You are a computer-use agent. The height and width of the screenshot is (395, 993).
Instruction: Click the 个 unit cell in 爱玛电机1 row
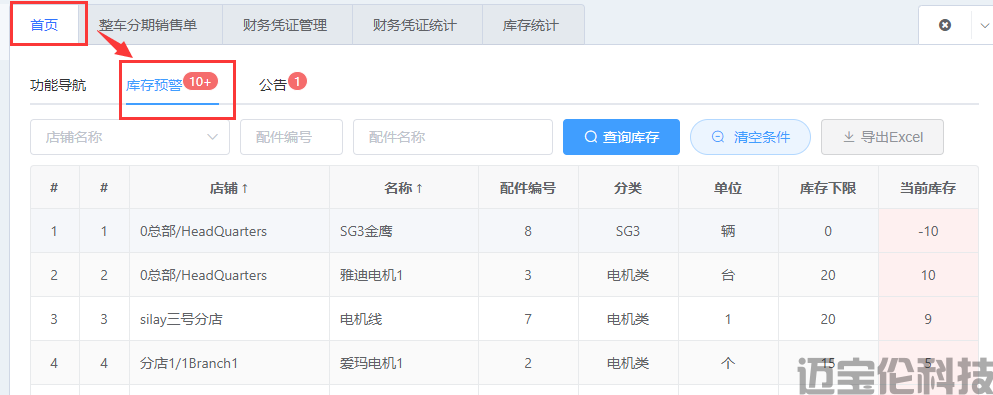pyautogui.click(x=728, y=363)
